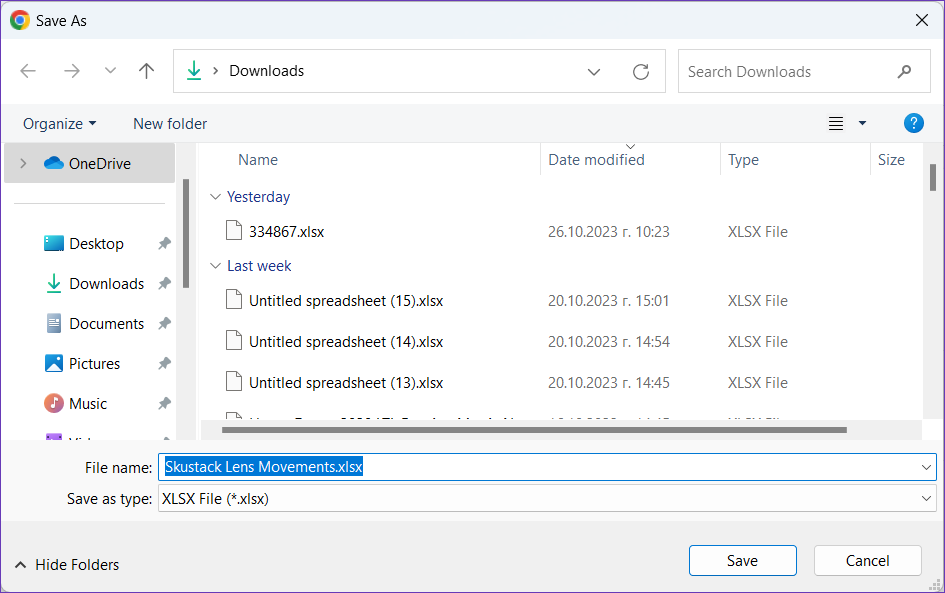Click New folder in the toolbar

click(170, 124)
